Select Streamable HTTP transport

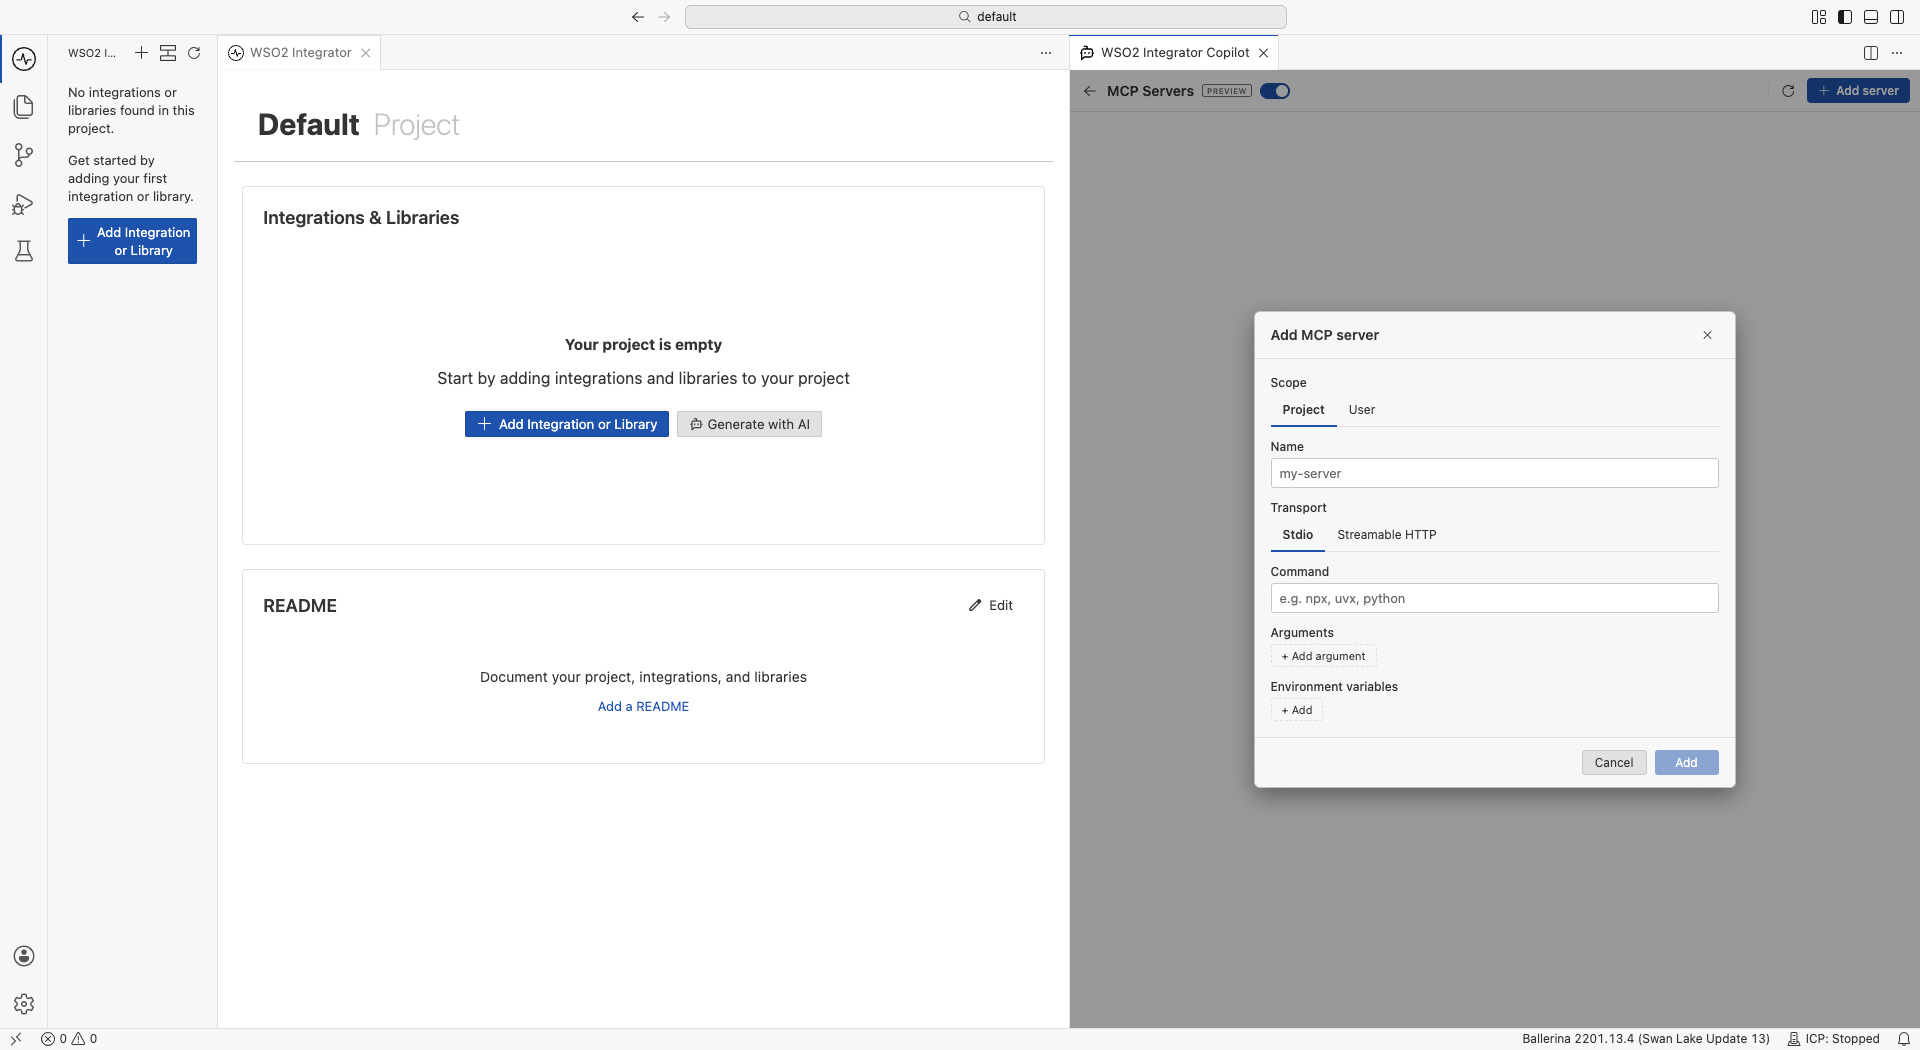[x=1386, y=535]
